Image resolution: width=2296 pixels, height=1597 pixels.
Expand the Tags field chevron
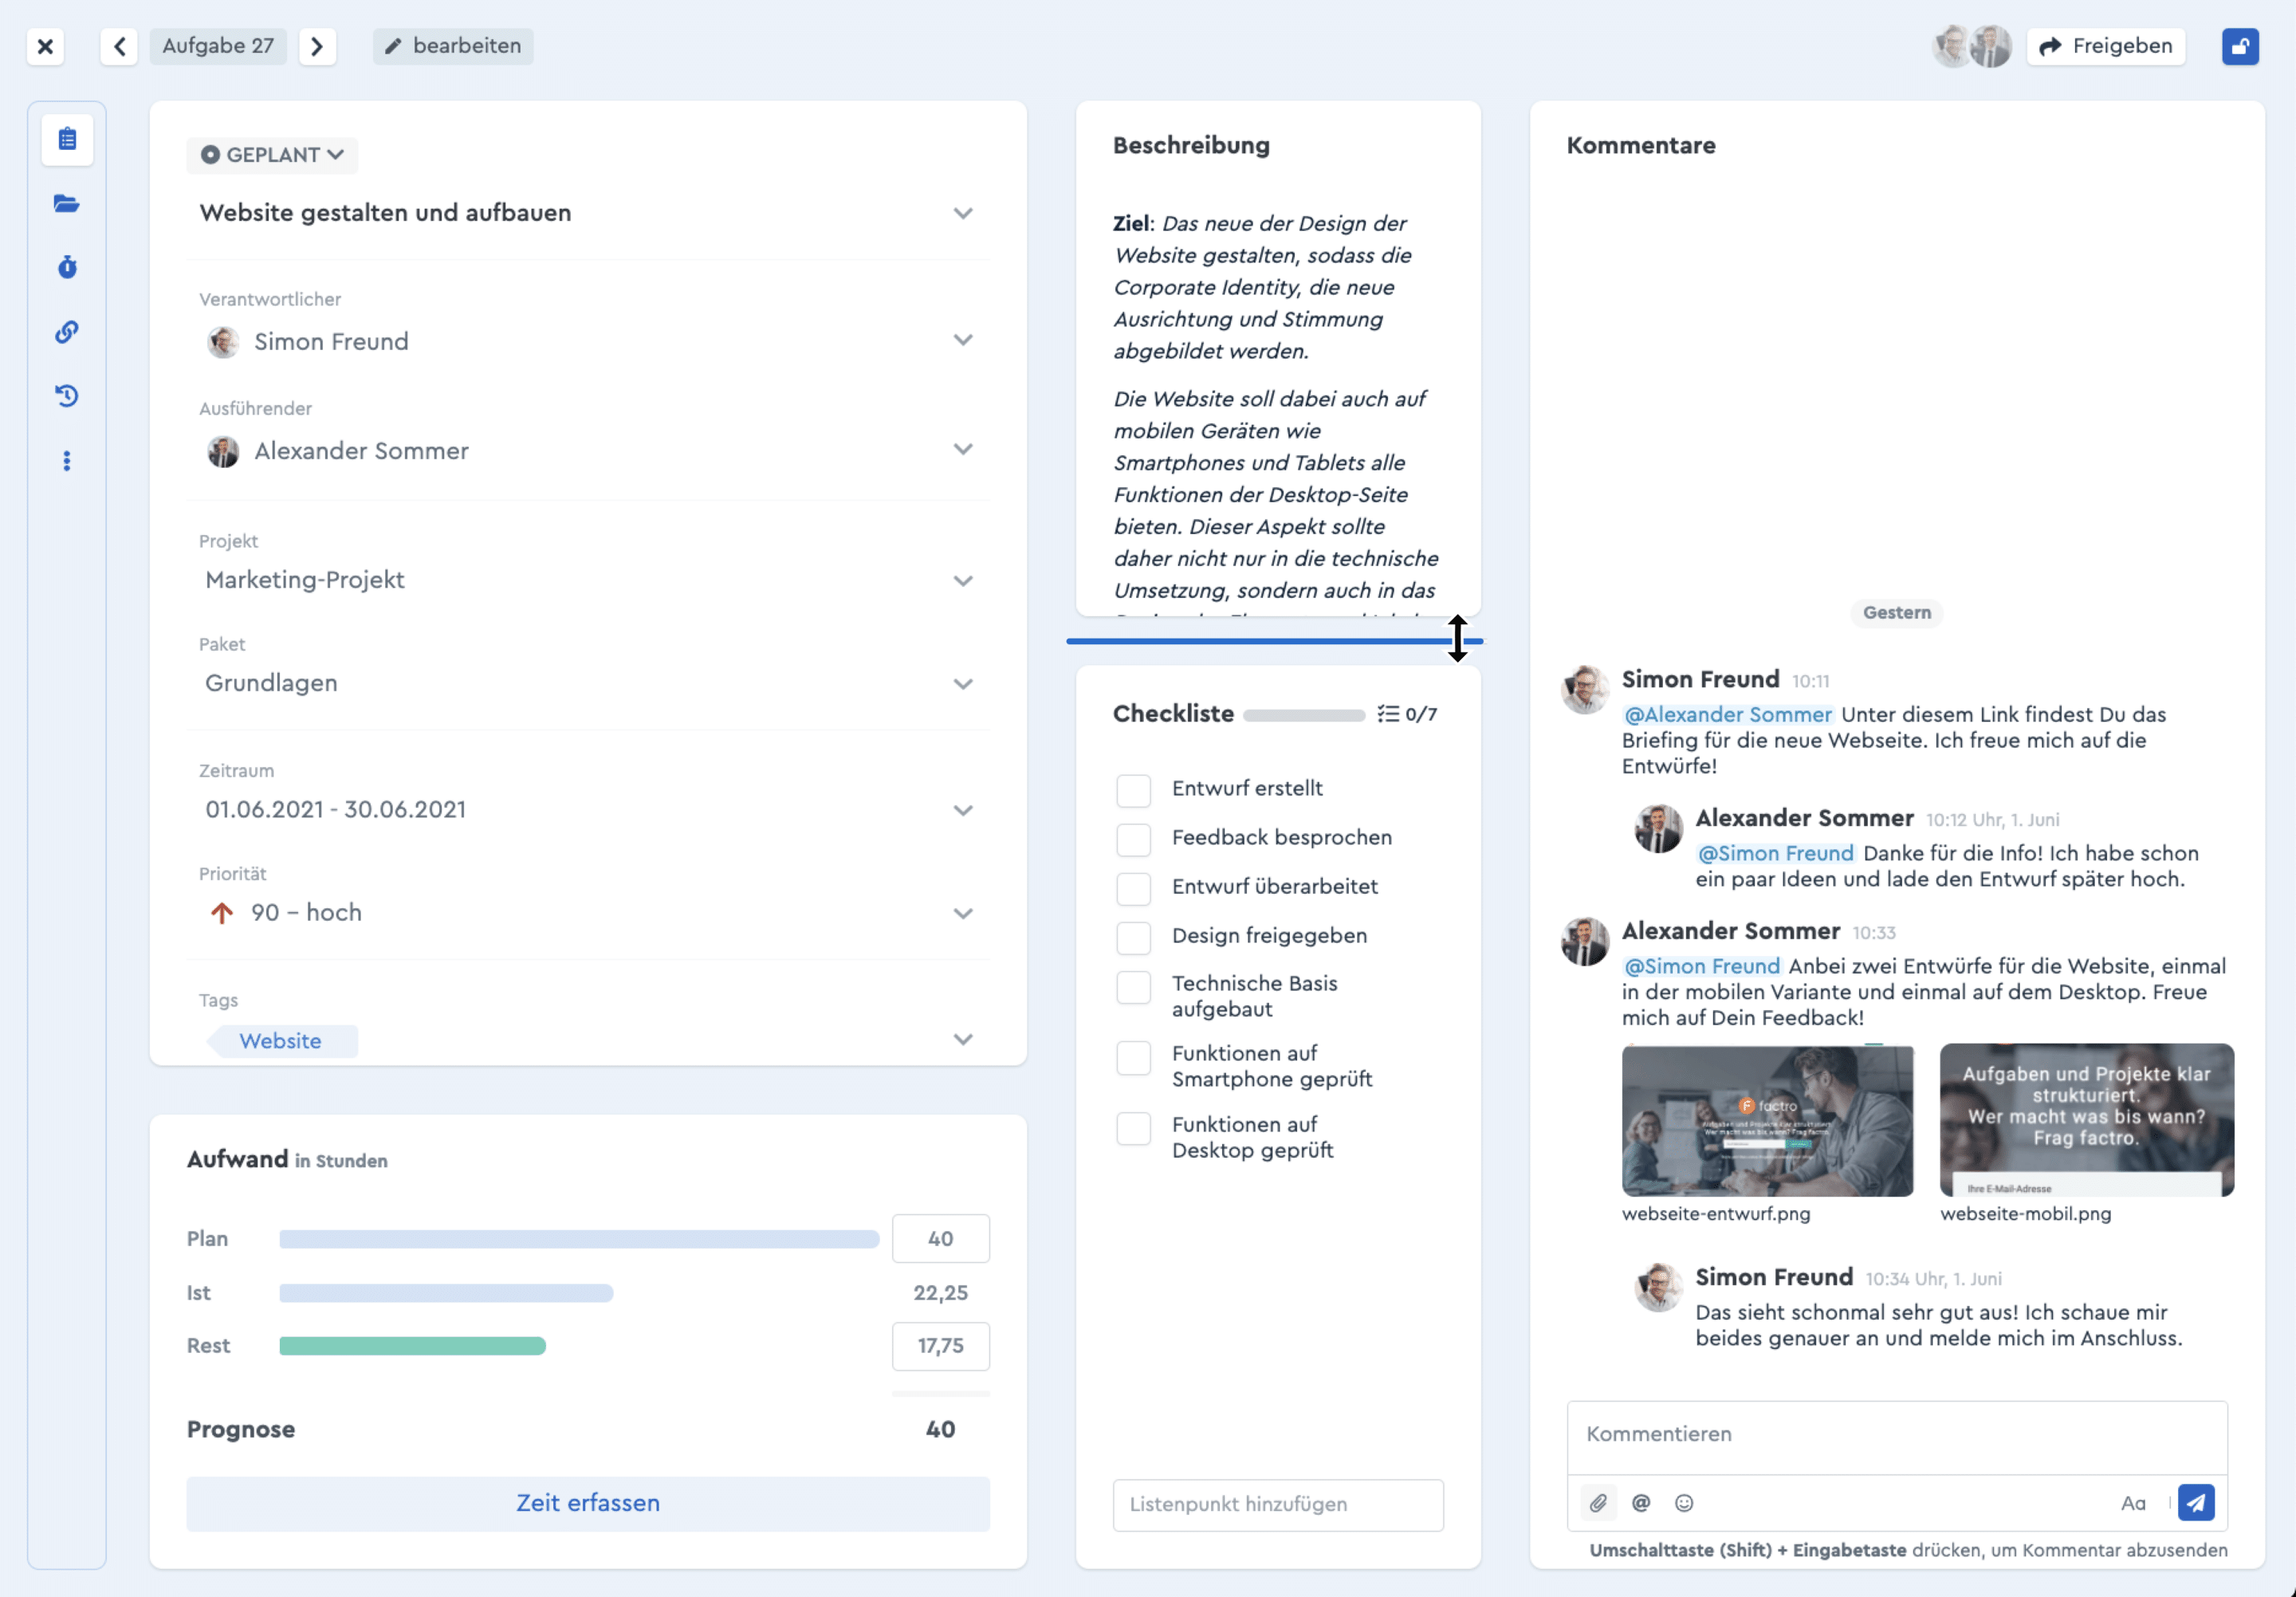962,1039
